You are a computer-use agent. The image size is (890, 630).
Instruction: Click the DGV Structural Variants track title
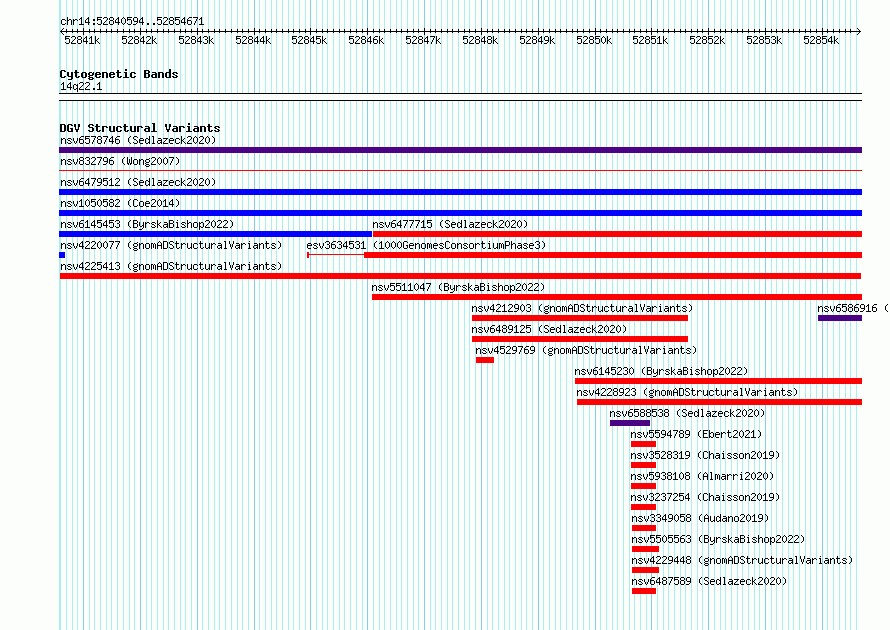coord(140,128)
